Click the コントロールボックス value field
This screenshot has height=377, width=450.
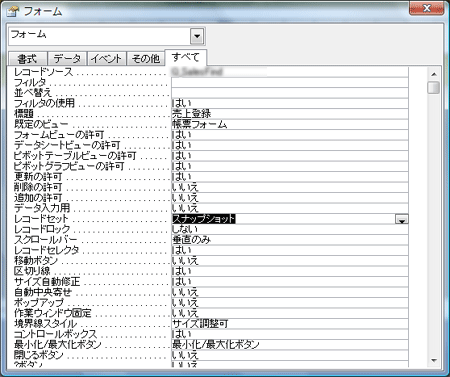pos(290,334)
